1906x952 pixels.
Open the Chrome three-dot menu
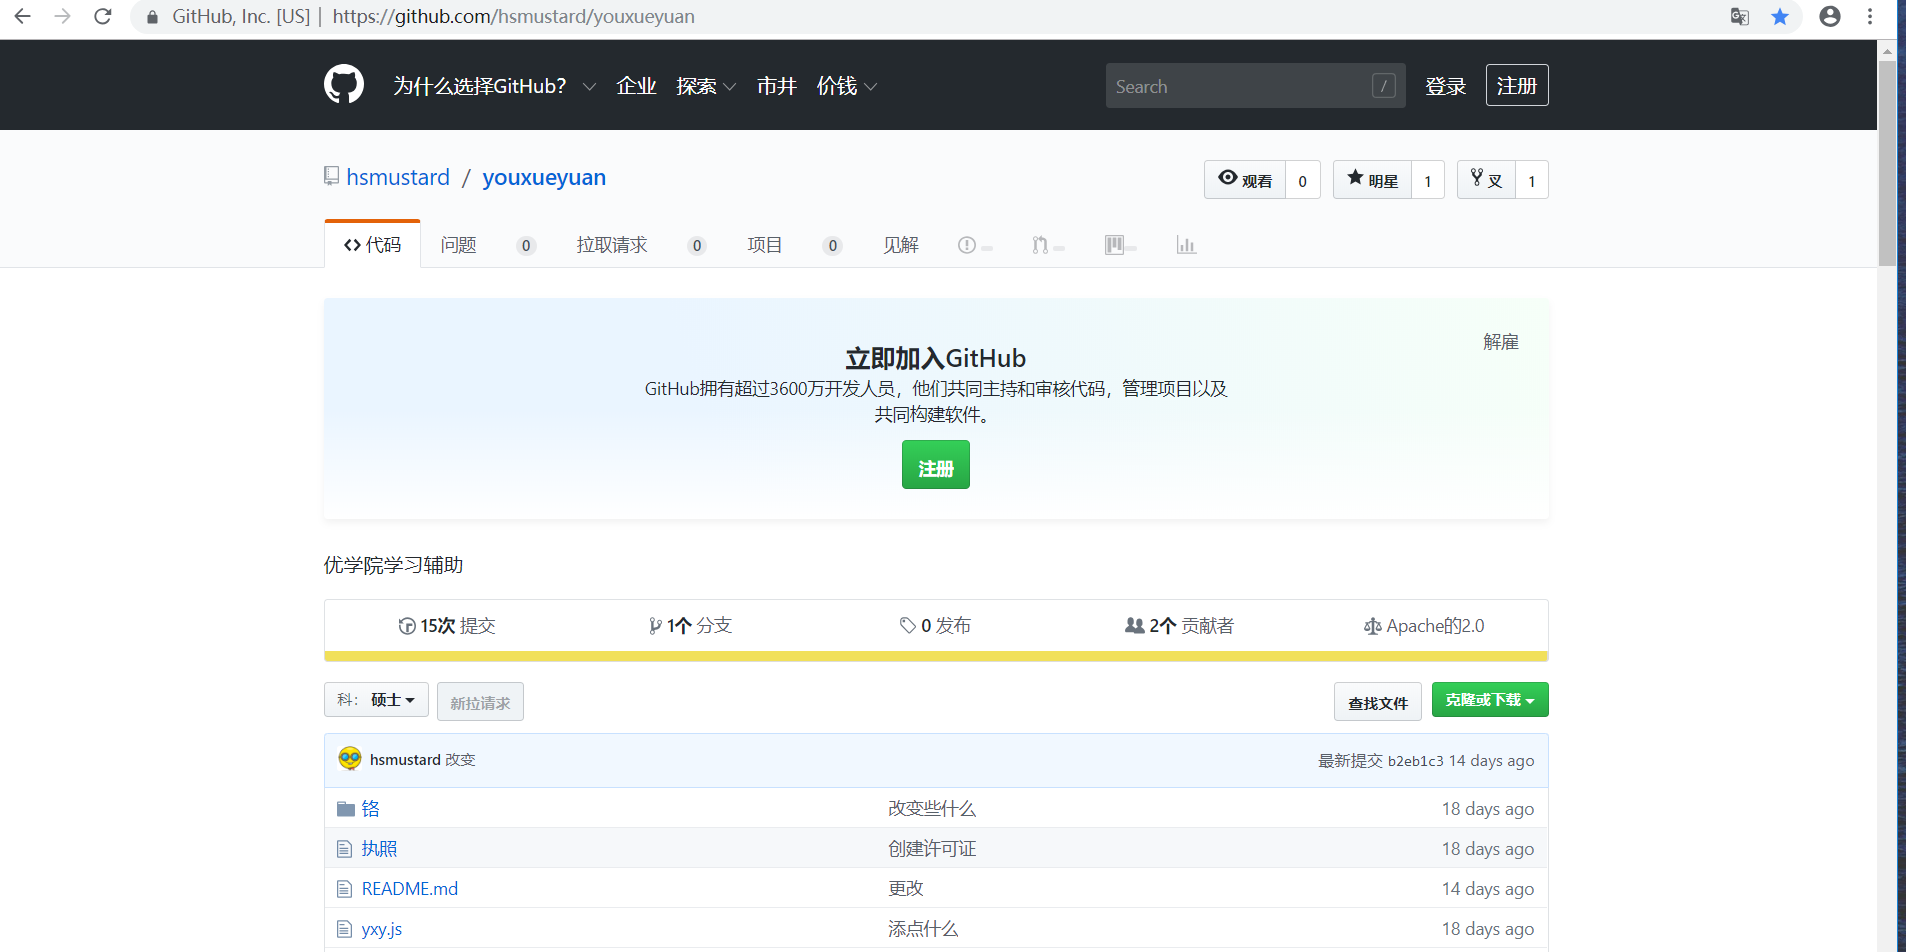tap(1870, 17)
